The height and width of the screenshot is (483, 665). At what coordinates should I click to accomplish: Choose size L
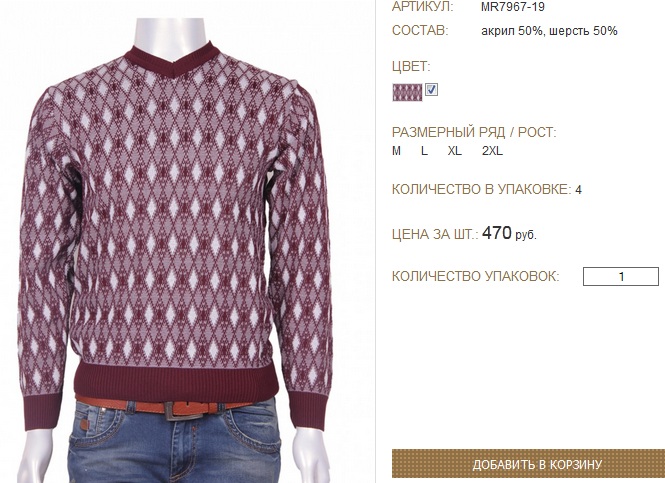(424, 151)
